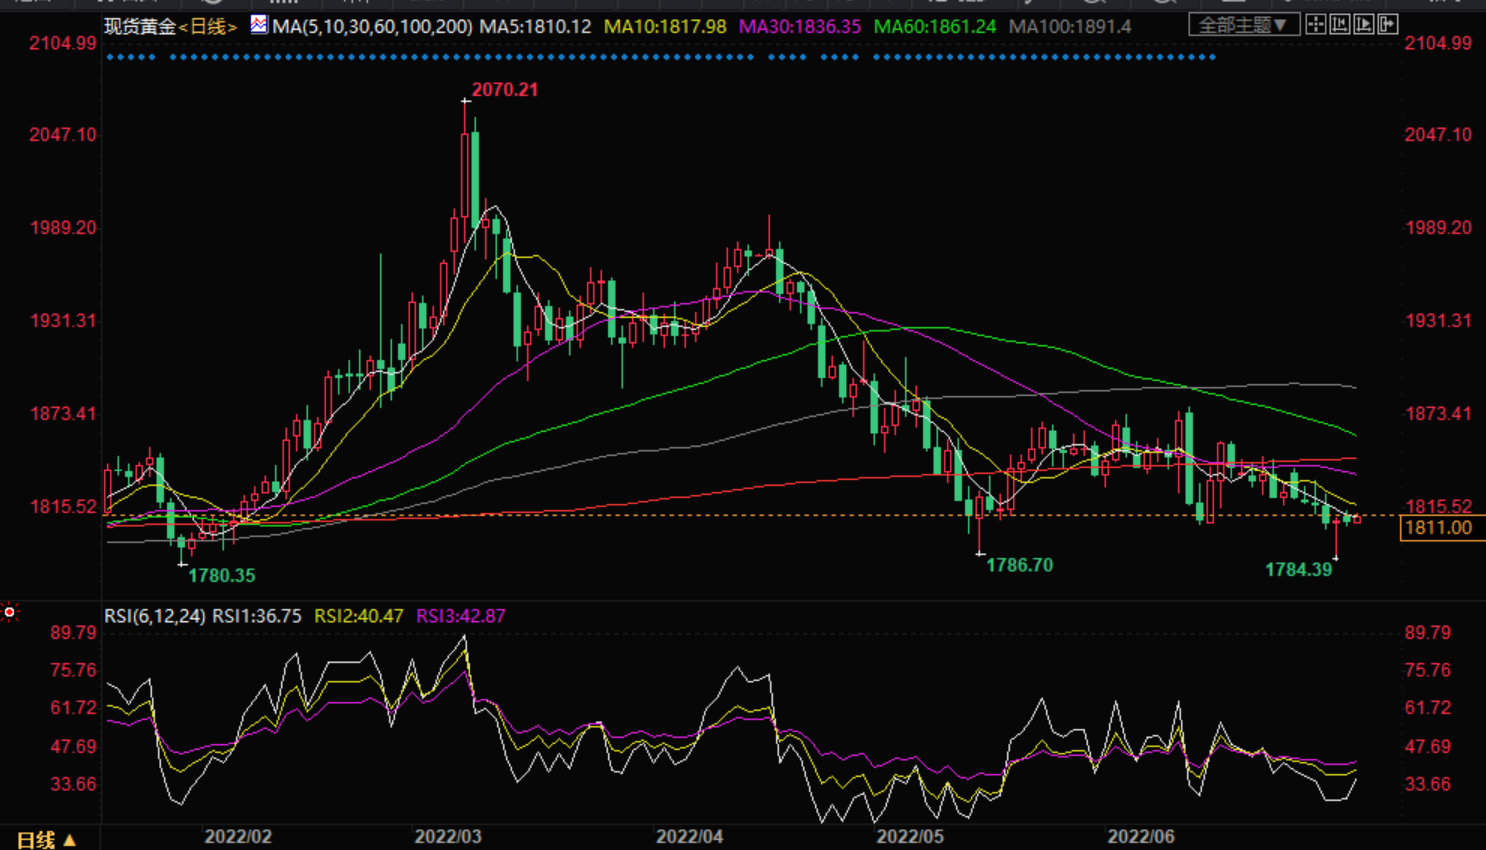Click the purple RSI3:42.87 legend
The image size is (1486, 850).
tap(460, 616)
